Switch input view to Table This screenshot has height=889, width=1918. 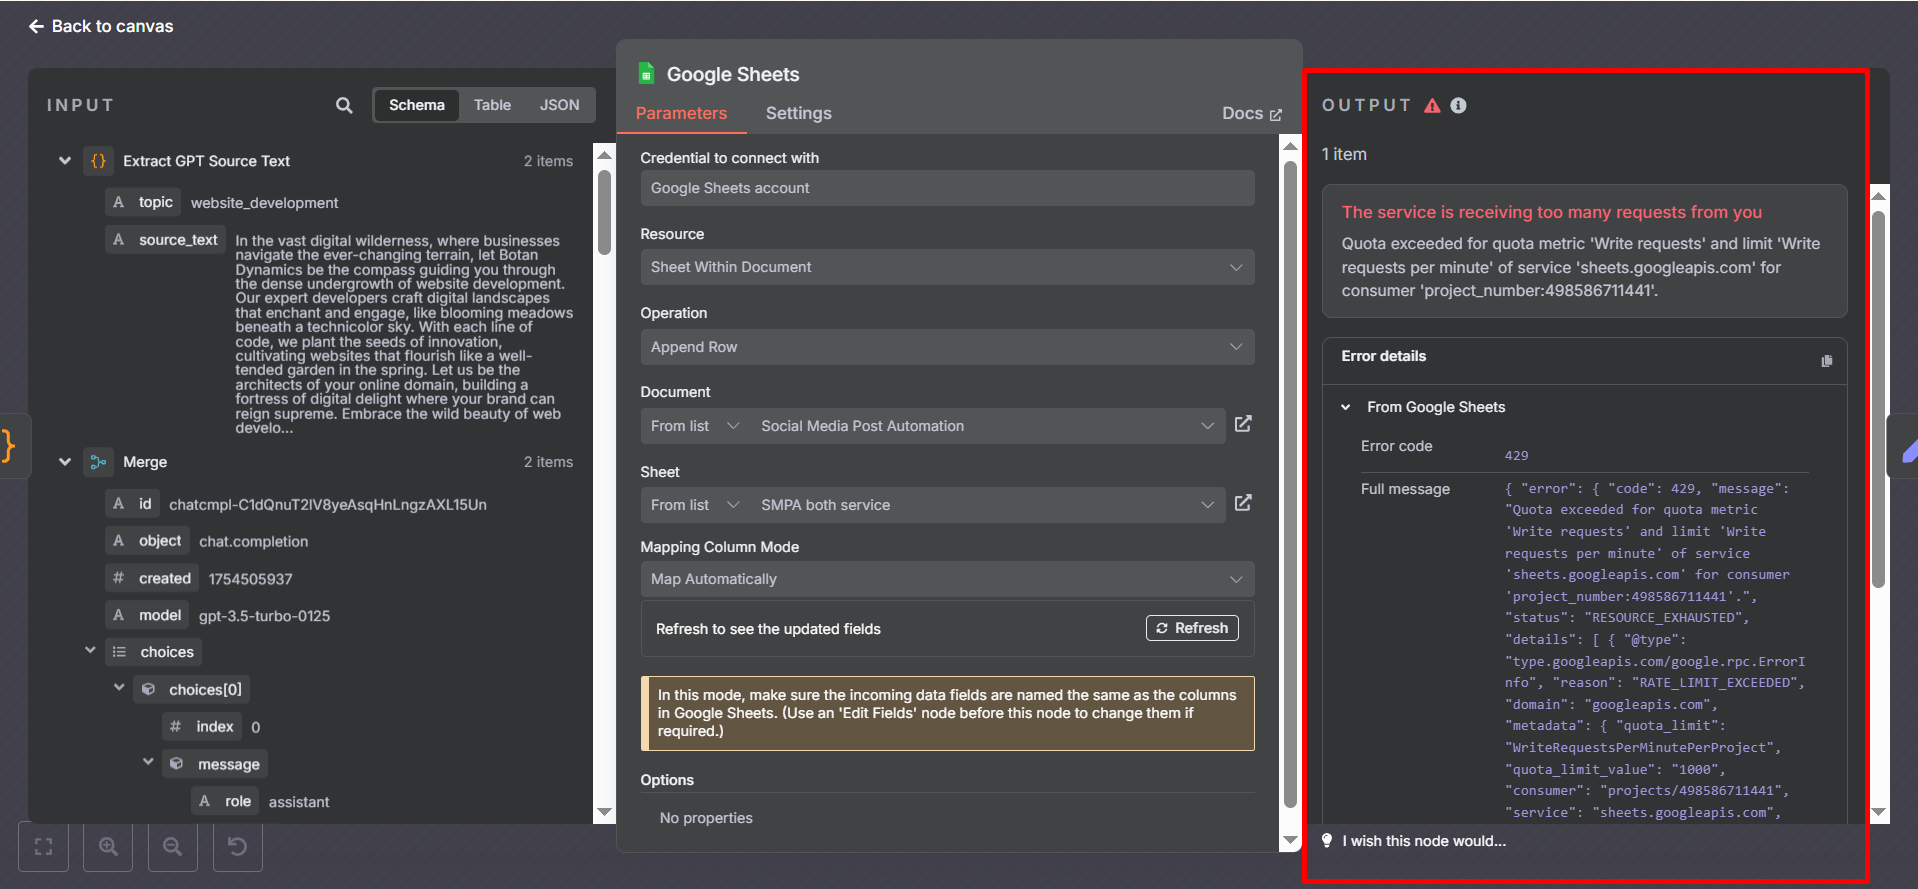click(x=492, y=105)
